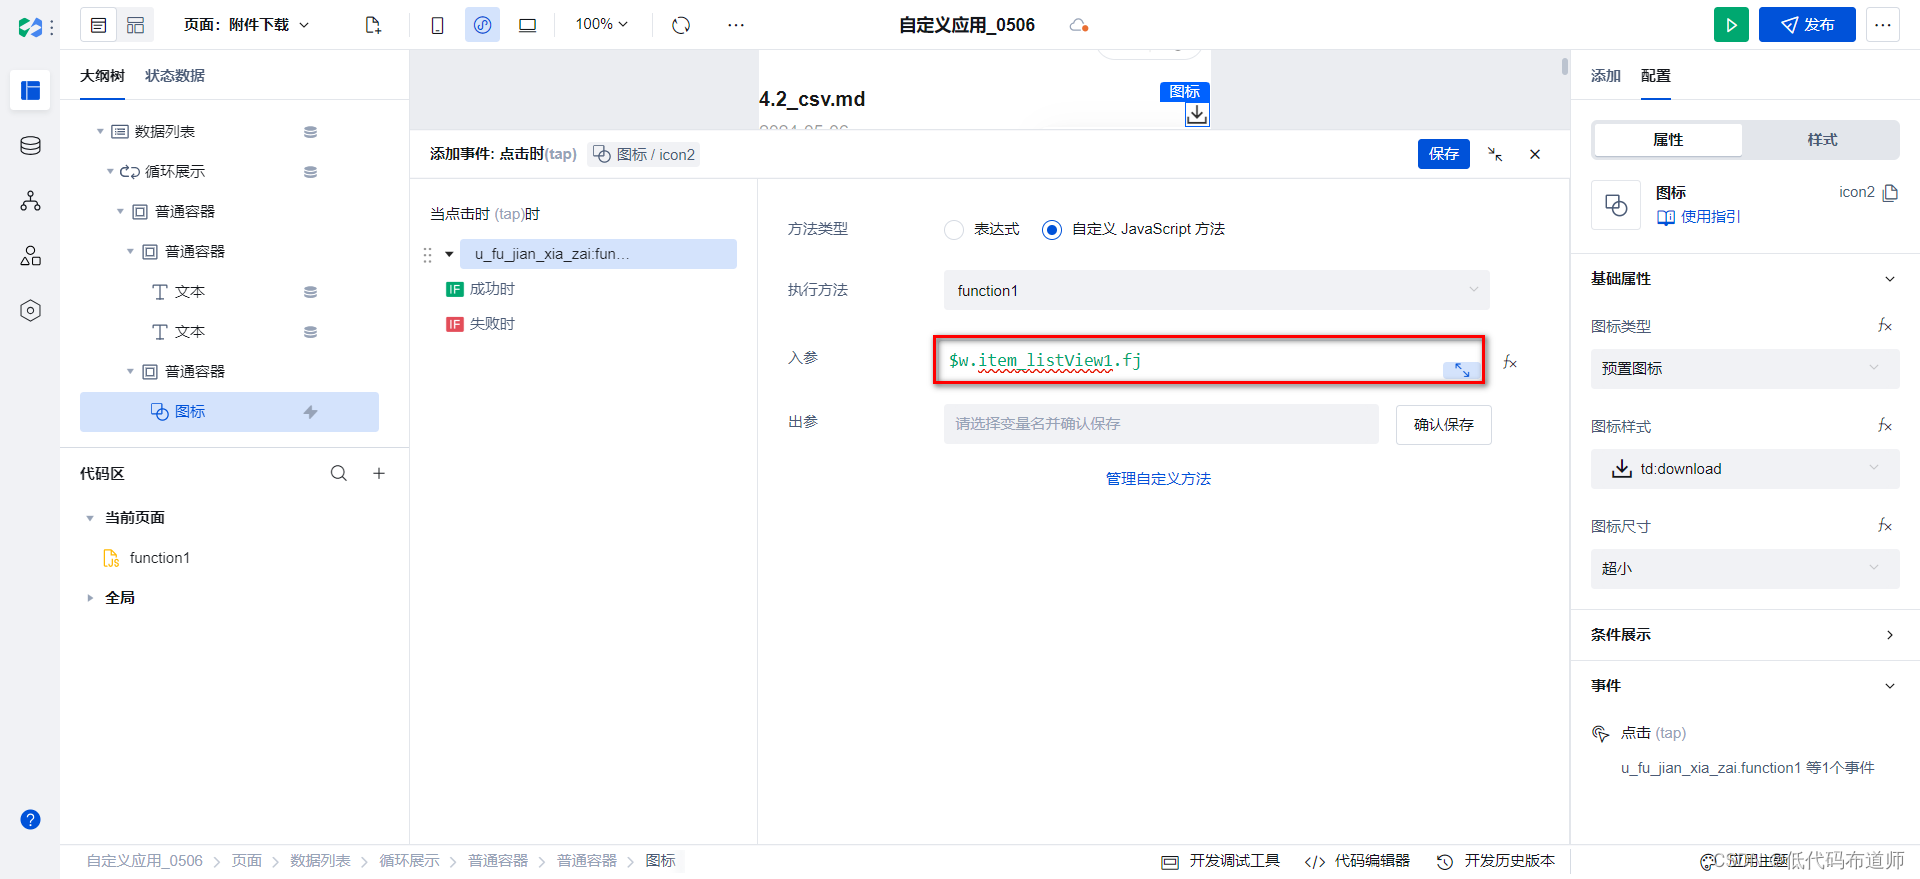The image size is (1920, 879).
Task: Click the new page icon in toolbar
Action: click(x=373, y=25)
